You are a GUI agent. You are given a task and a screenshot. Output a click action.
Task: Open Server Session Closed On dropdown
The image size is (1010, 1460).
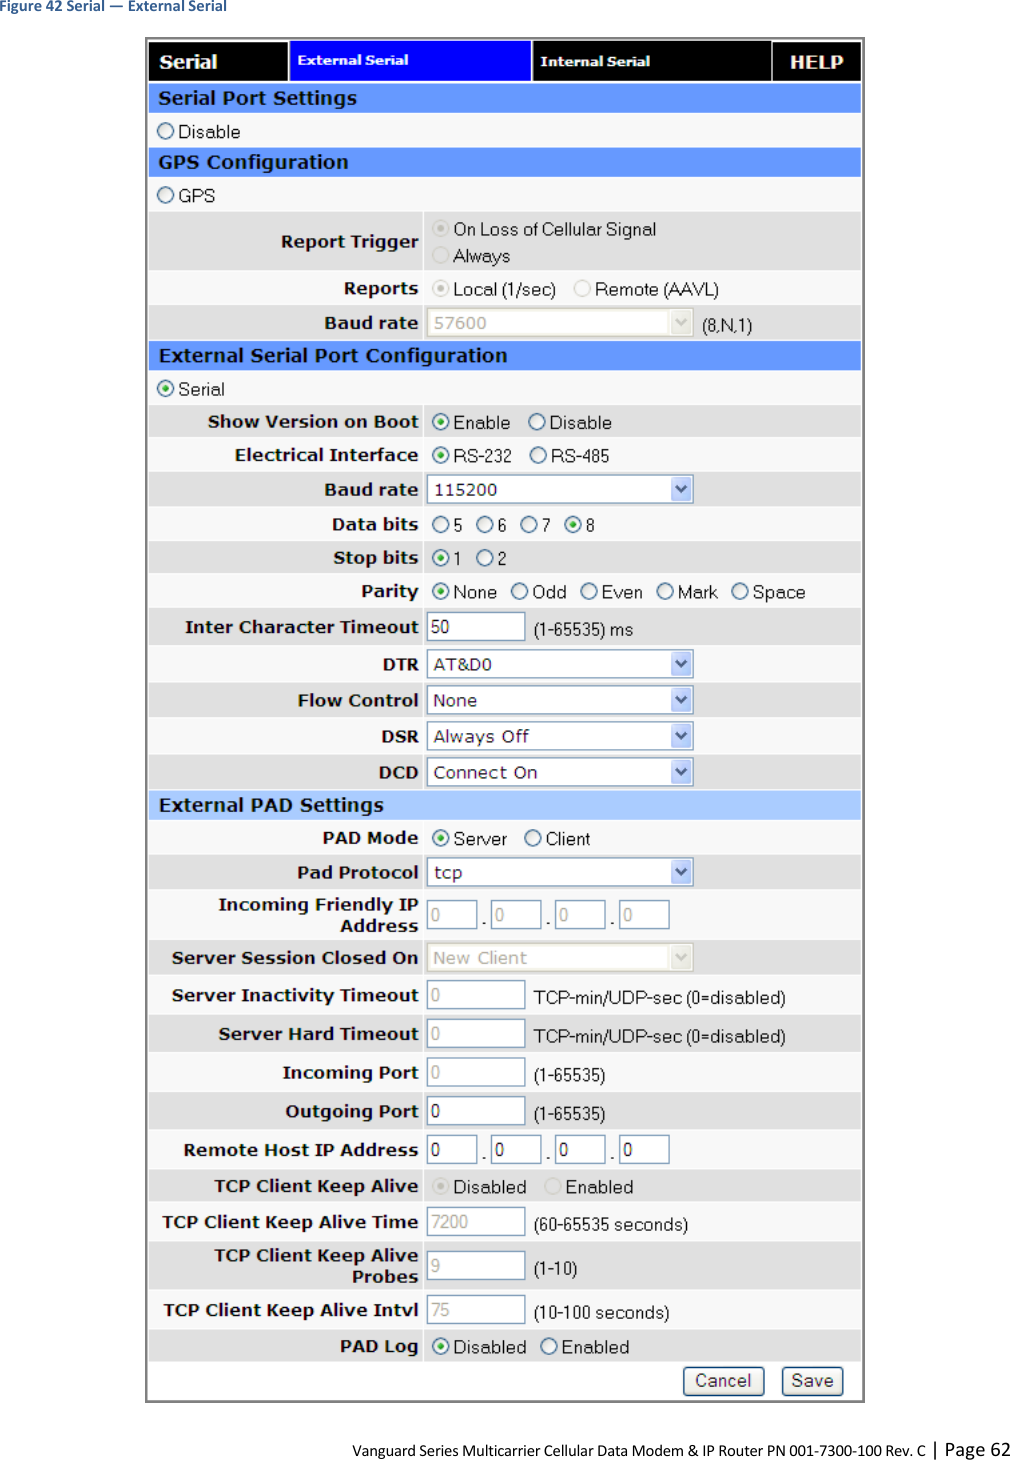[x=560, y=957]
